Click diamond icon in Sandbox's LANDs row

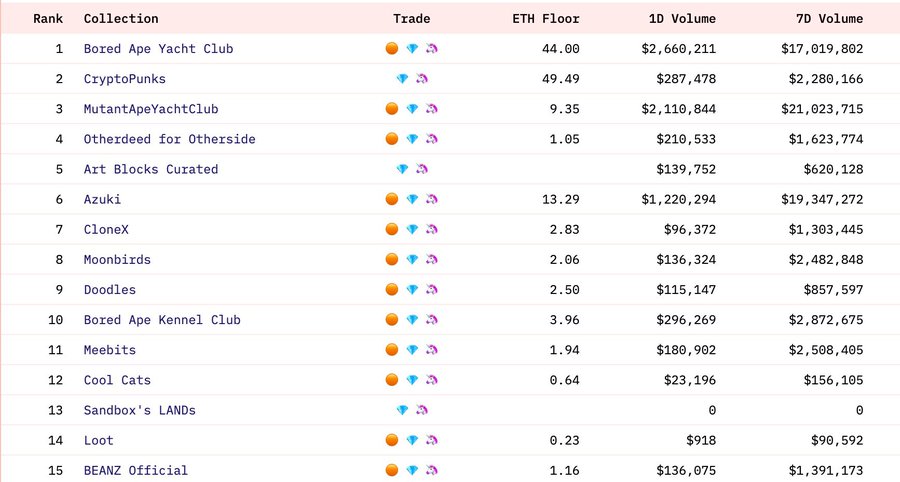click(x=402, y=411)
